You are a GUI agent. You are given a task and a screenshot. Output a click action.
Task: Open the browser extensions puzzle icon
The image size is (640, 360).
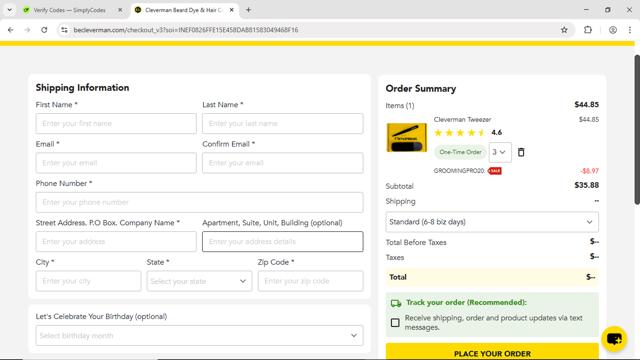[588, 30]
